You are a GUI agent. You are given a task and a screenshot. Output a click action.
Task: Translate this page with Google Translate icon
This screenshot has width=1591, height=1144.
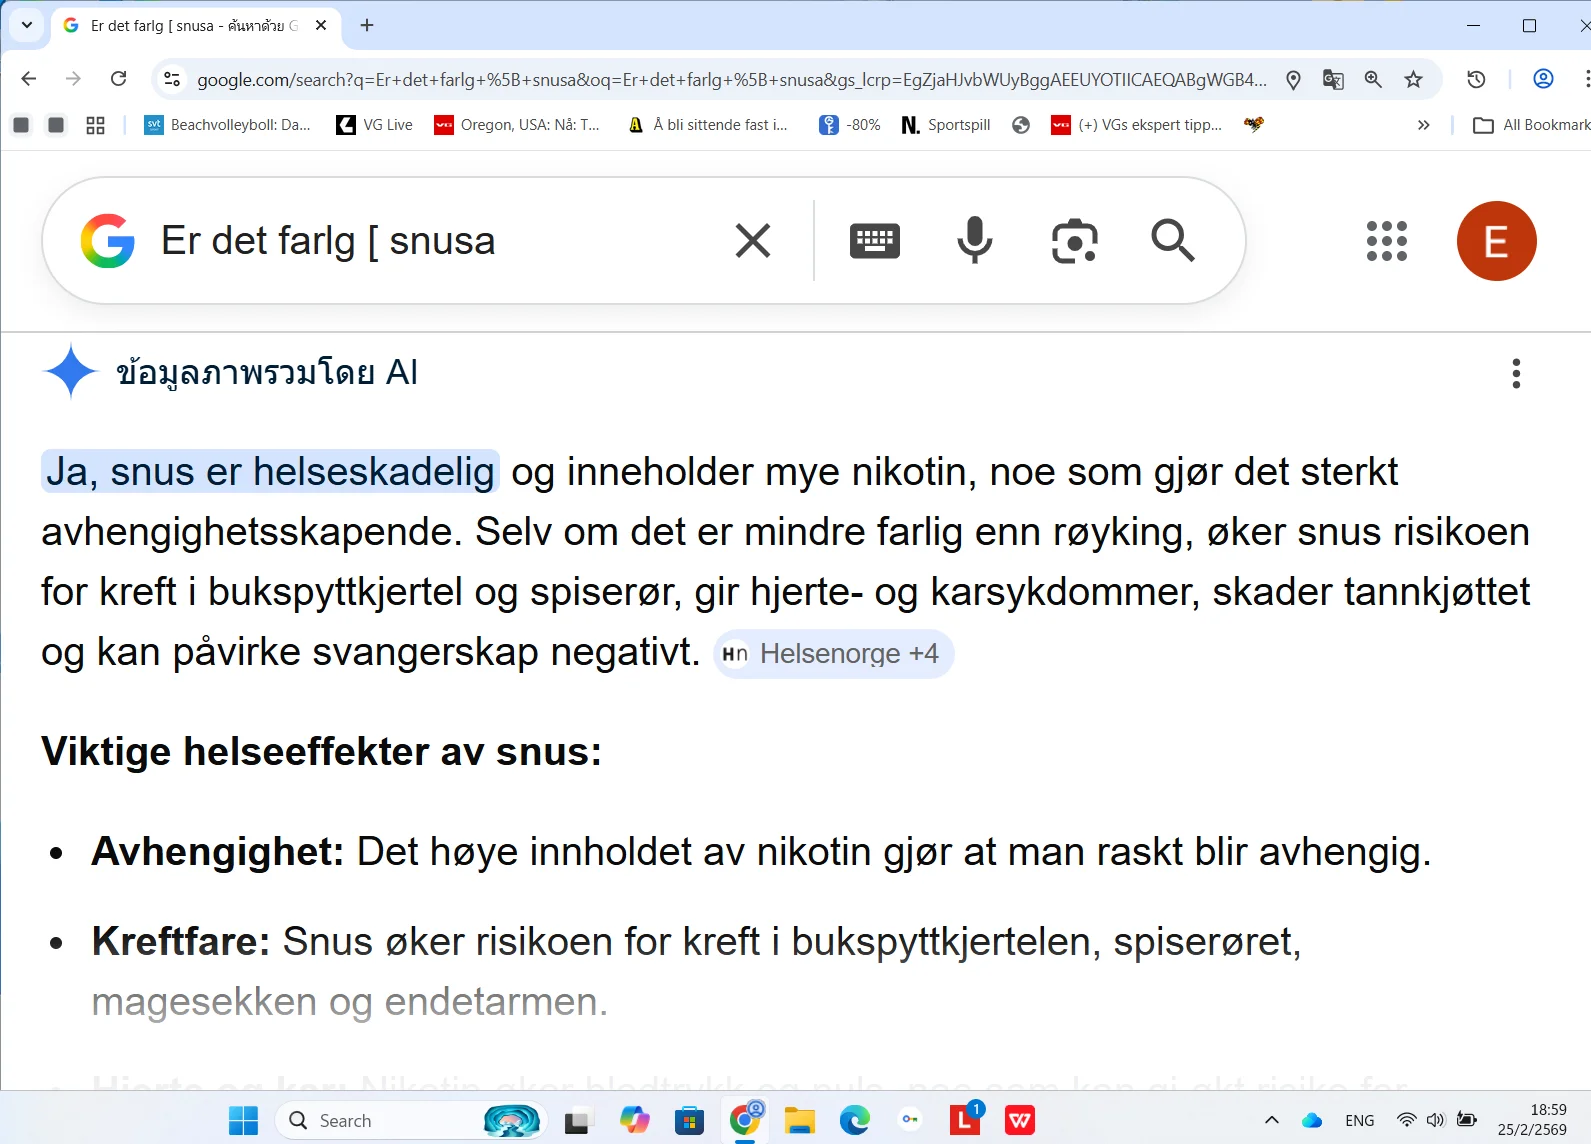point(1333,80)
